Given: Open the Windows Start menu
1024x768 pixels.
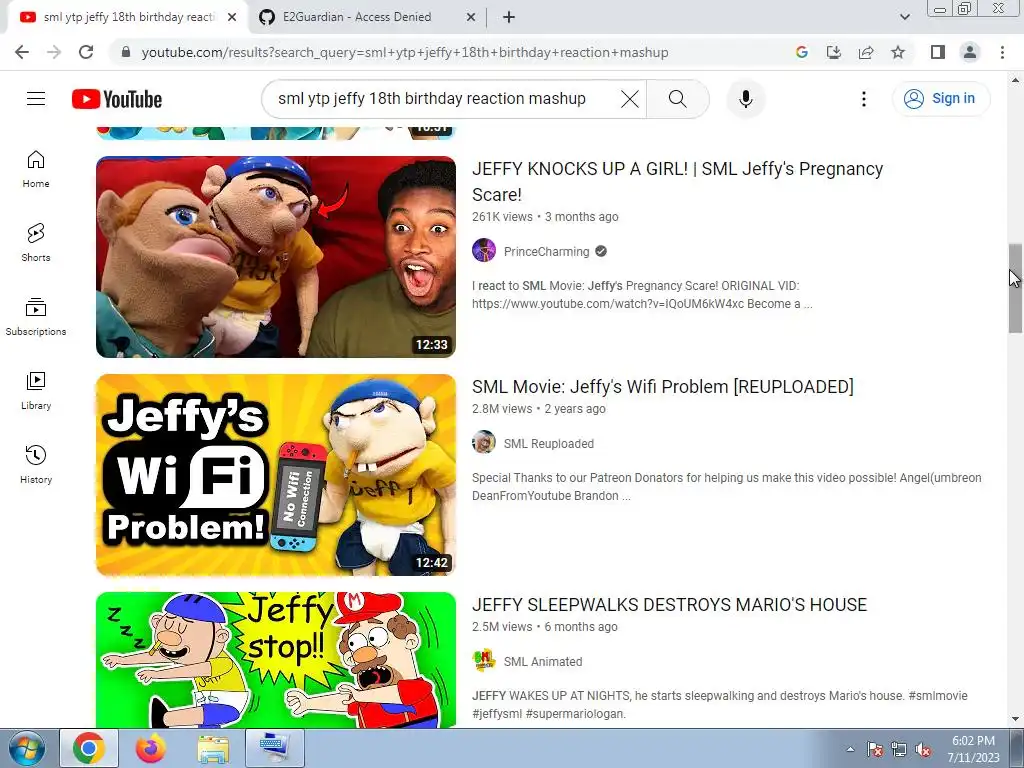Looking at the screenshot, I should click(x=27, y=748).
